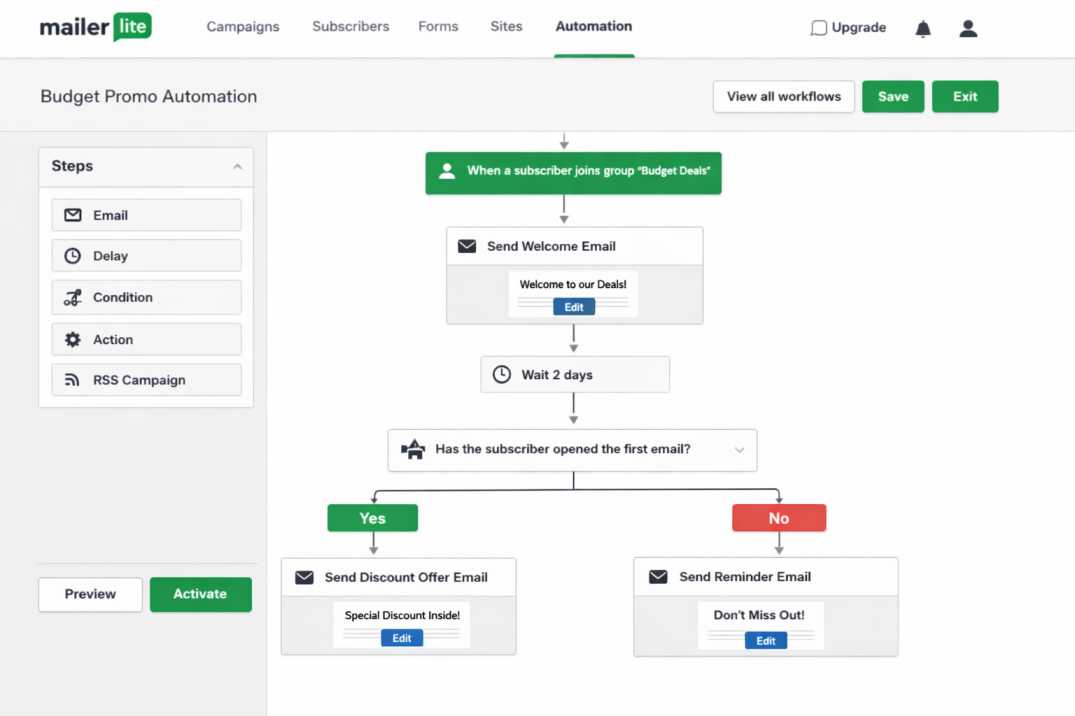Click the RSS Campaign feed icon
The height and width of the screenshot is (716, 1075).
pyautogui.click(x=73, y=380)
